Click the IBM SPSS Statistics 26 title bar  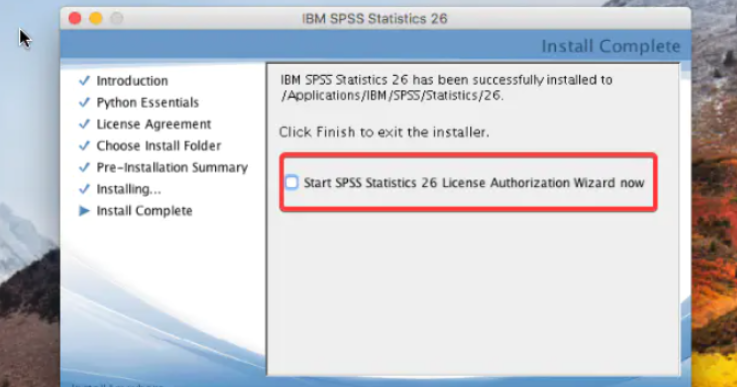[x=375, y=19]
